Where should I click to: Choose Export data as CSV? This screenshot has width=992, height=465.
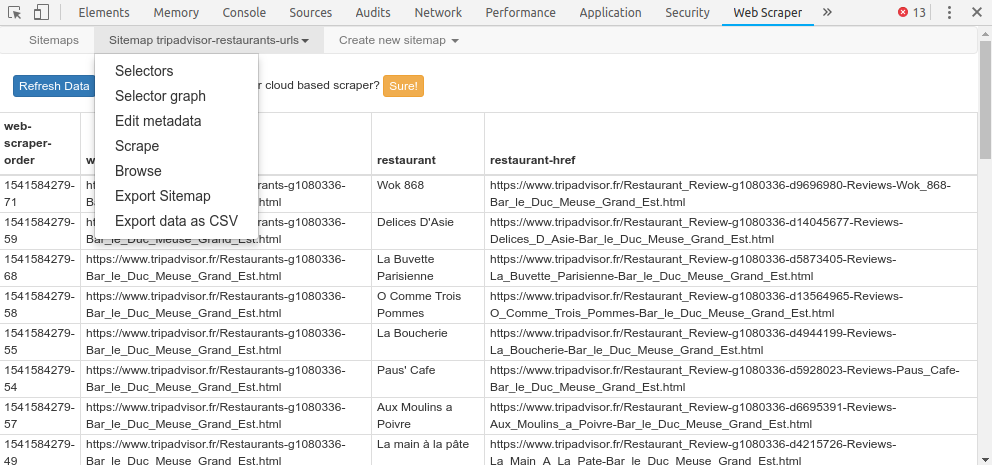[177, 221]
